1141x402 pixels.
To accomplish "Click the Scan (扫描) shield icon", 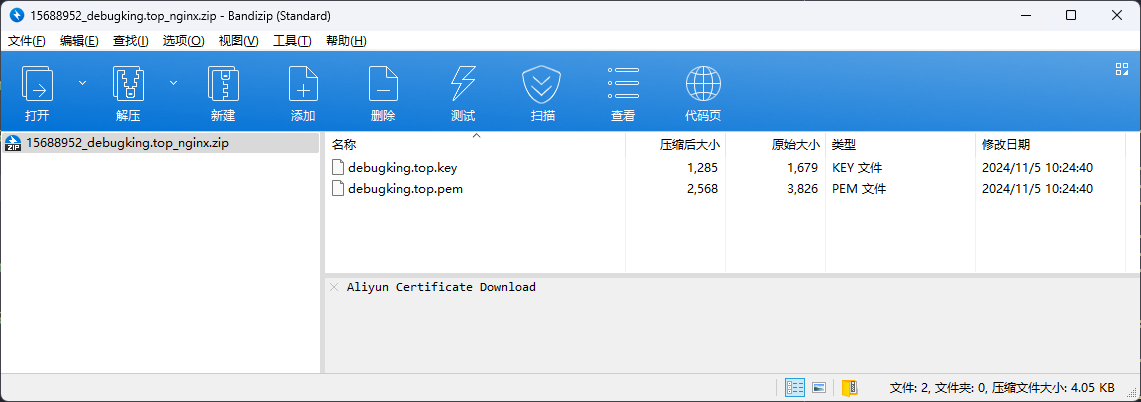I will click(542, 84).
